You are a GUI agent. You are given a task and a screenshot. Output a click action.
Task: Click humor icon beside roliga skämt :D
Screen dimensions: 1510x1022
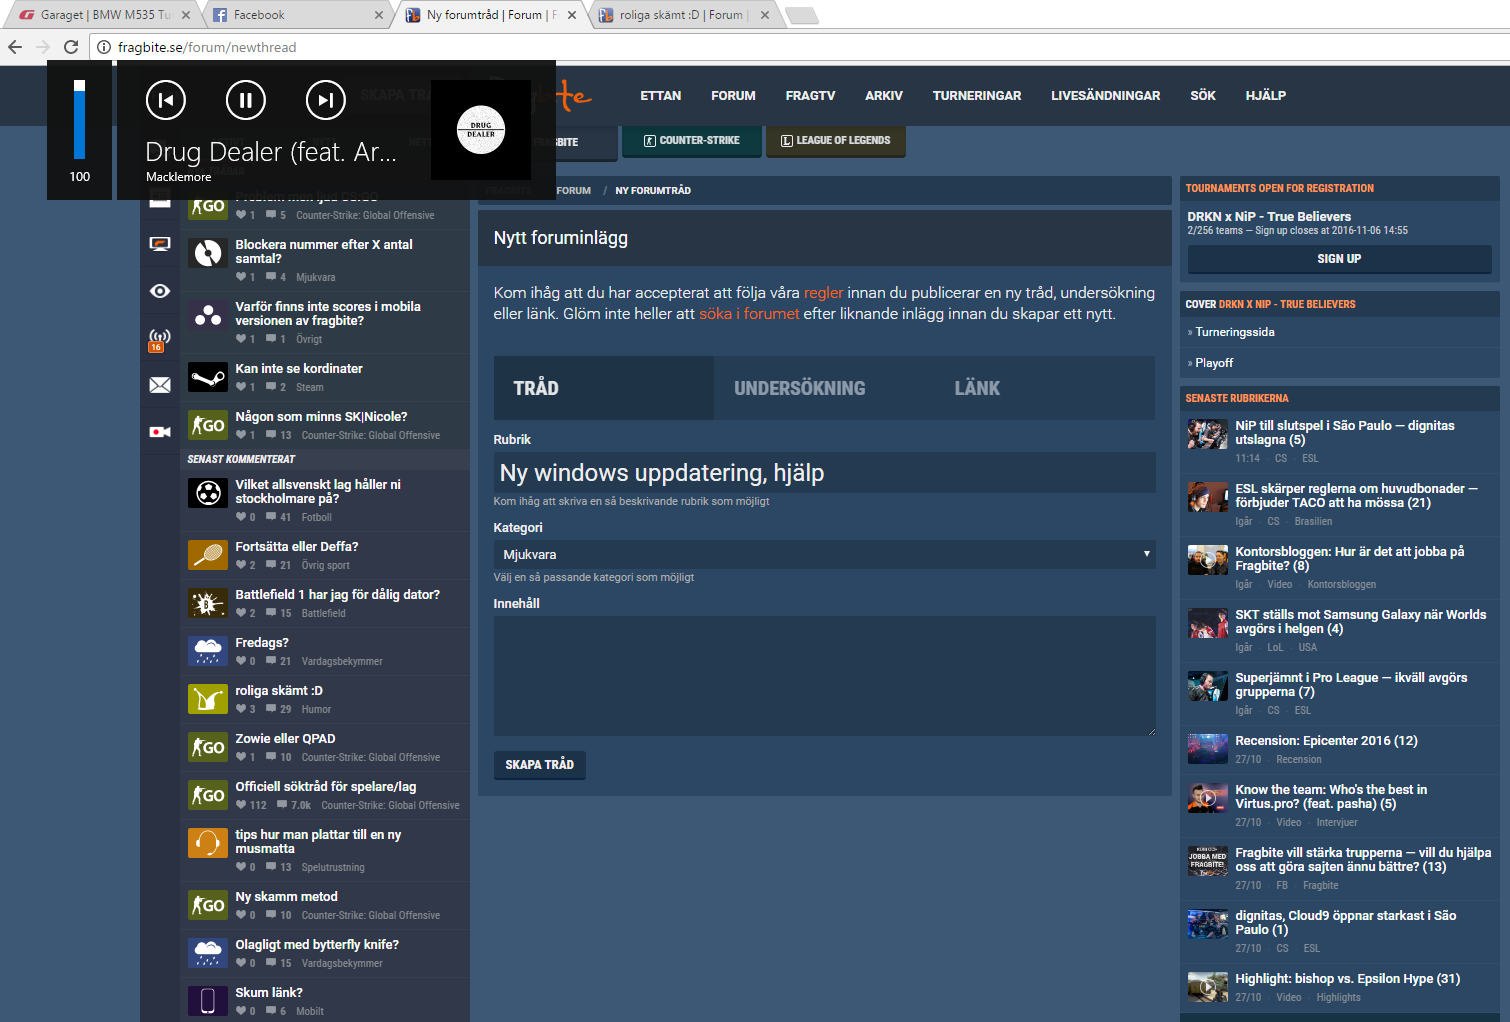(x=208, y=700)
